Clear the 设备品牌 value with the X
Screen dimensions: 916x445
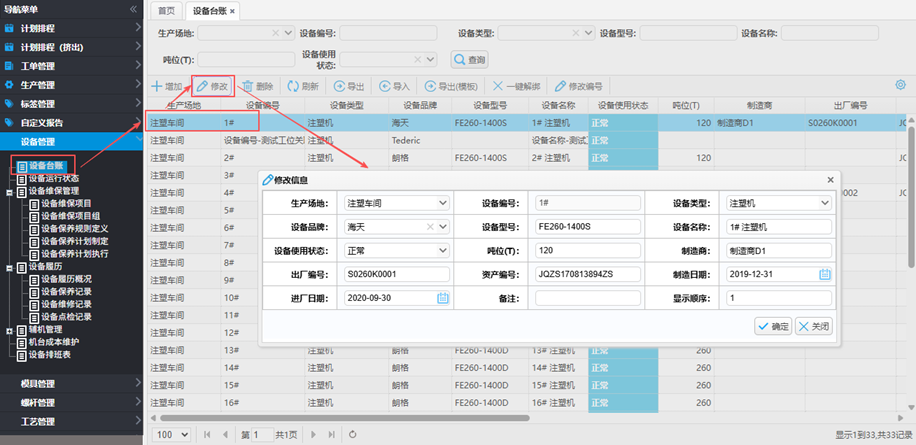click(429, 226)
